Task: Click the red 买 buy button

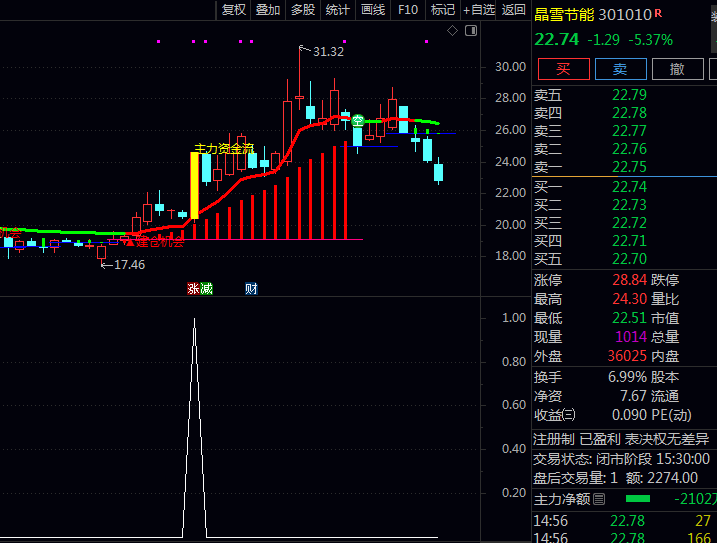Action: point(564,69)
